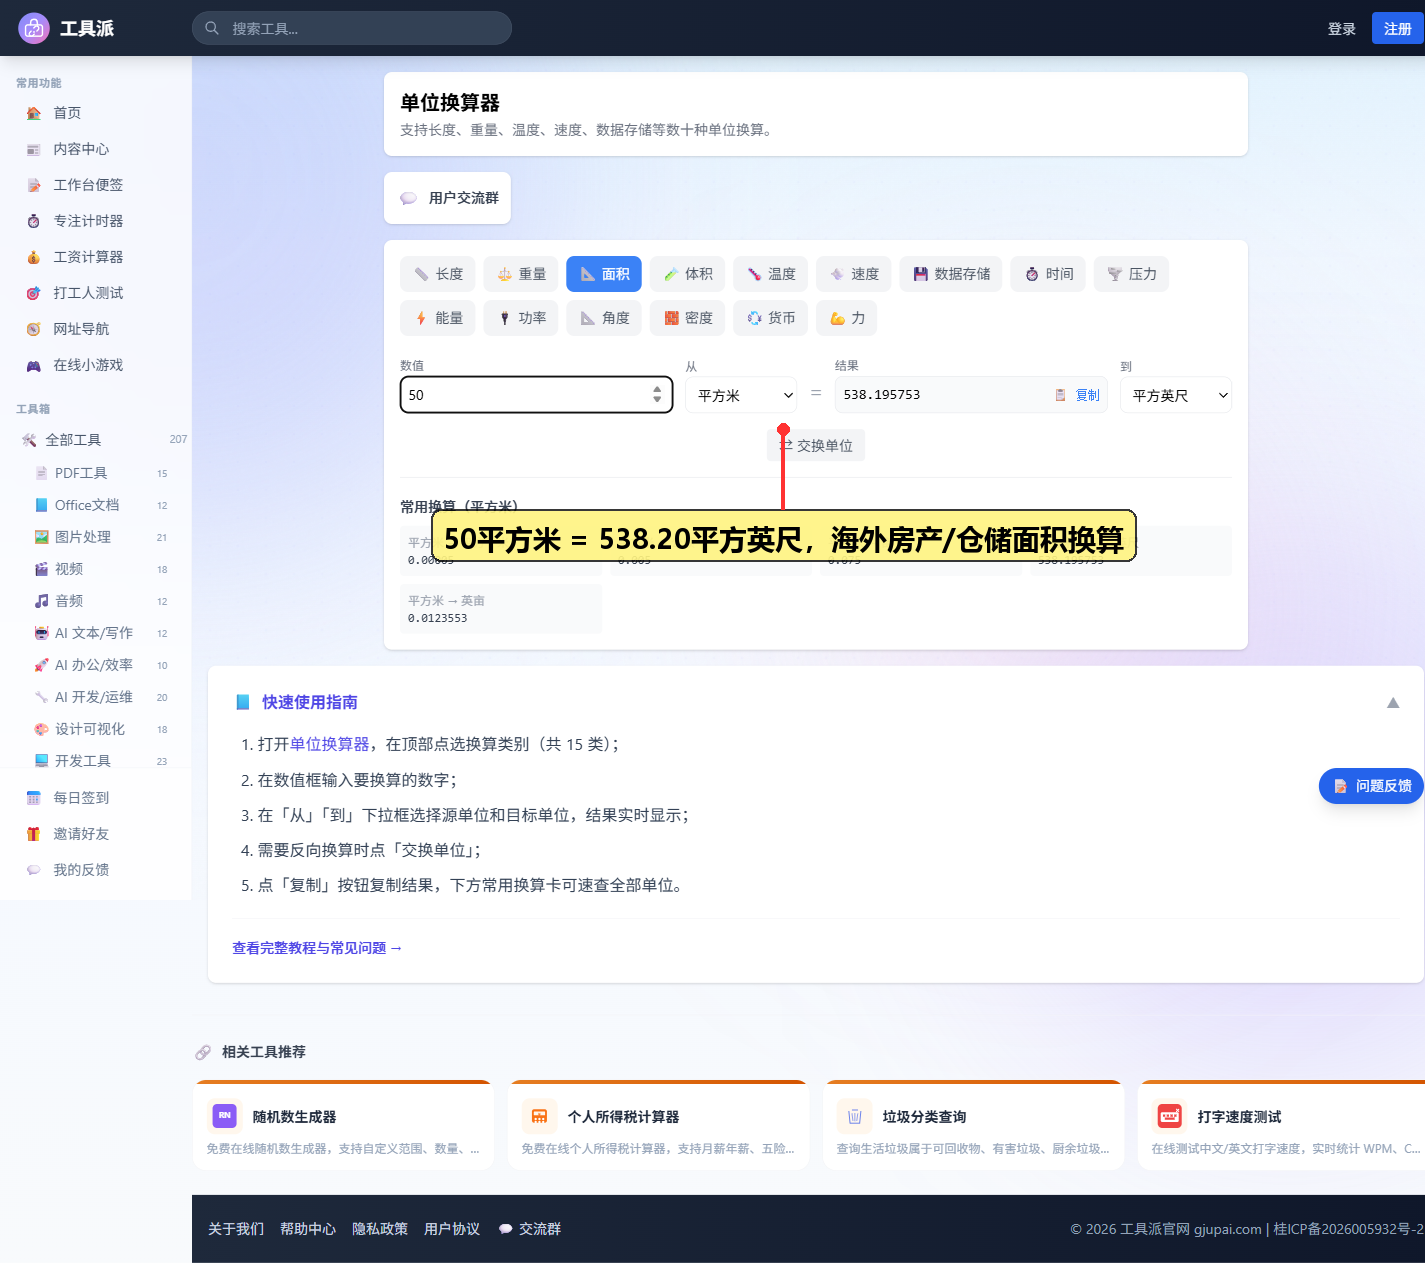Open 工作台便签 in sidebar
This screenshot has width=1425, height=1263.
[95, 185]
